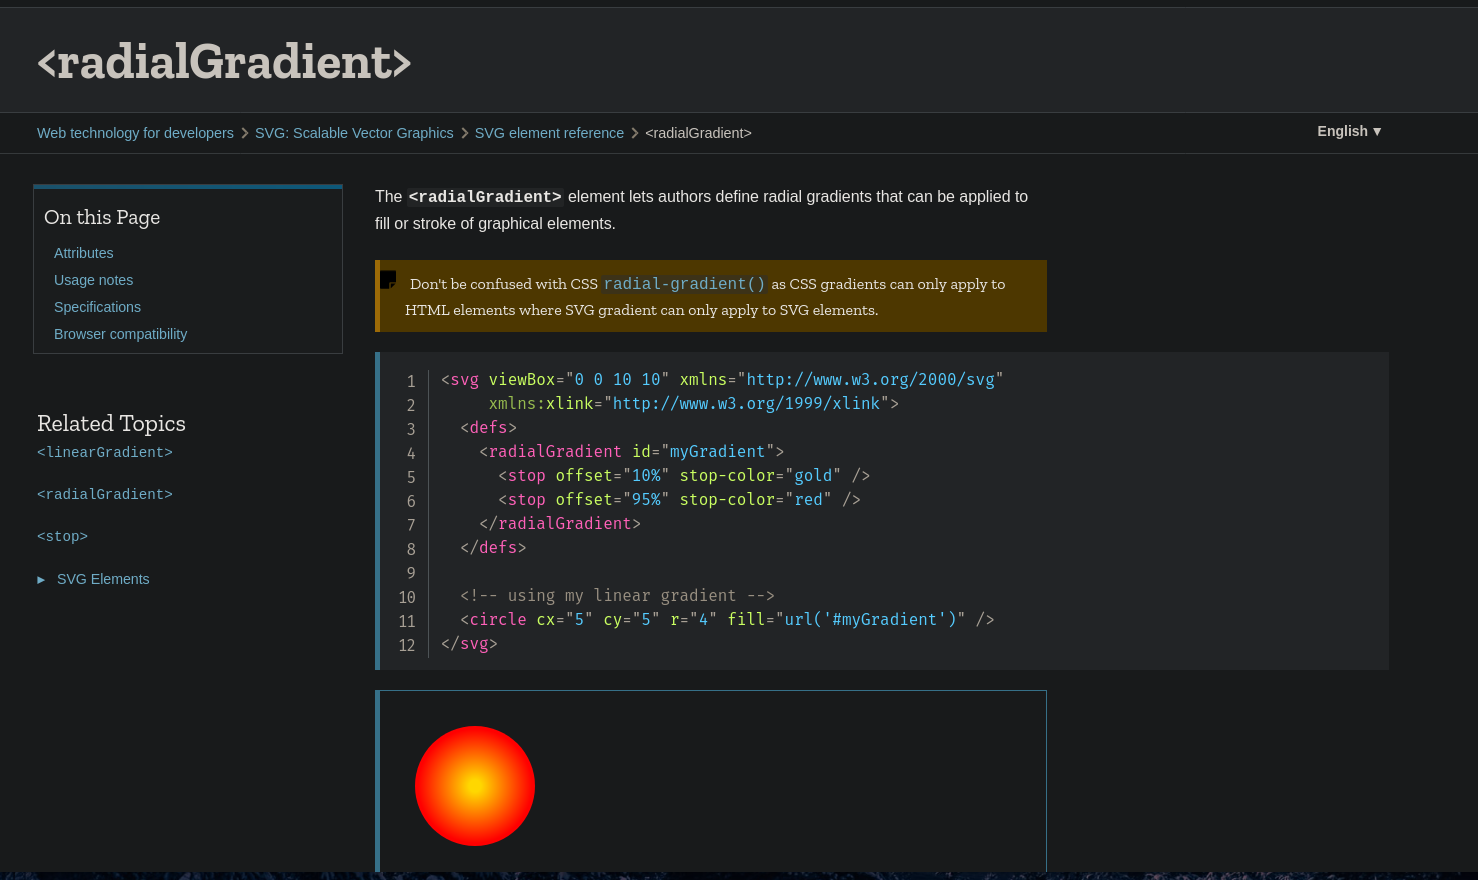The image size is (1478, 880).
Task: Open Web technology for developers breadcrumb
Action: 135,133
